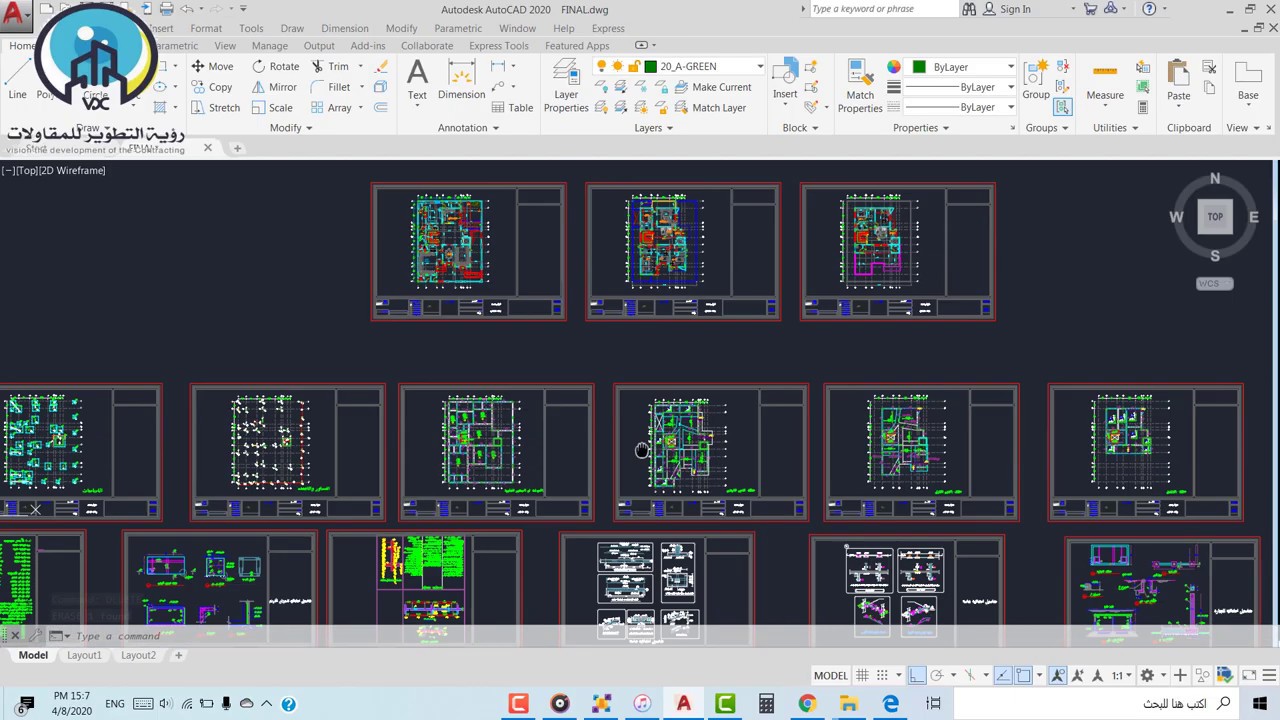Screen dimensions: 1280x720
Task: Select the Scale tool
Action: pos(272,107)
